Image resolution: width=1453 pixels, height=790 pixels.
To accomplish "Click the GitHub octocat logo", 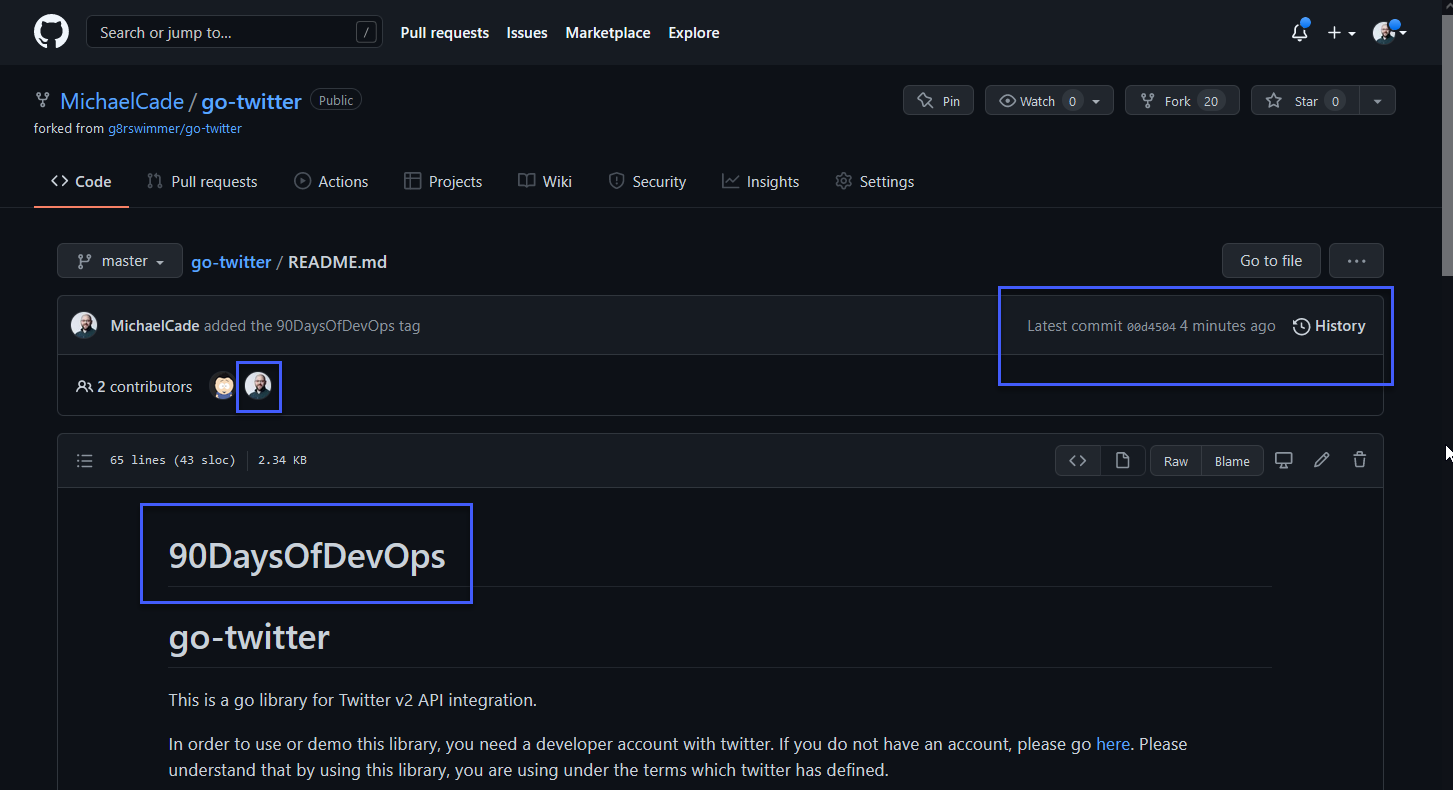I will point(50,31).
